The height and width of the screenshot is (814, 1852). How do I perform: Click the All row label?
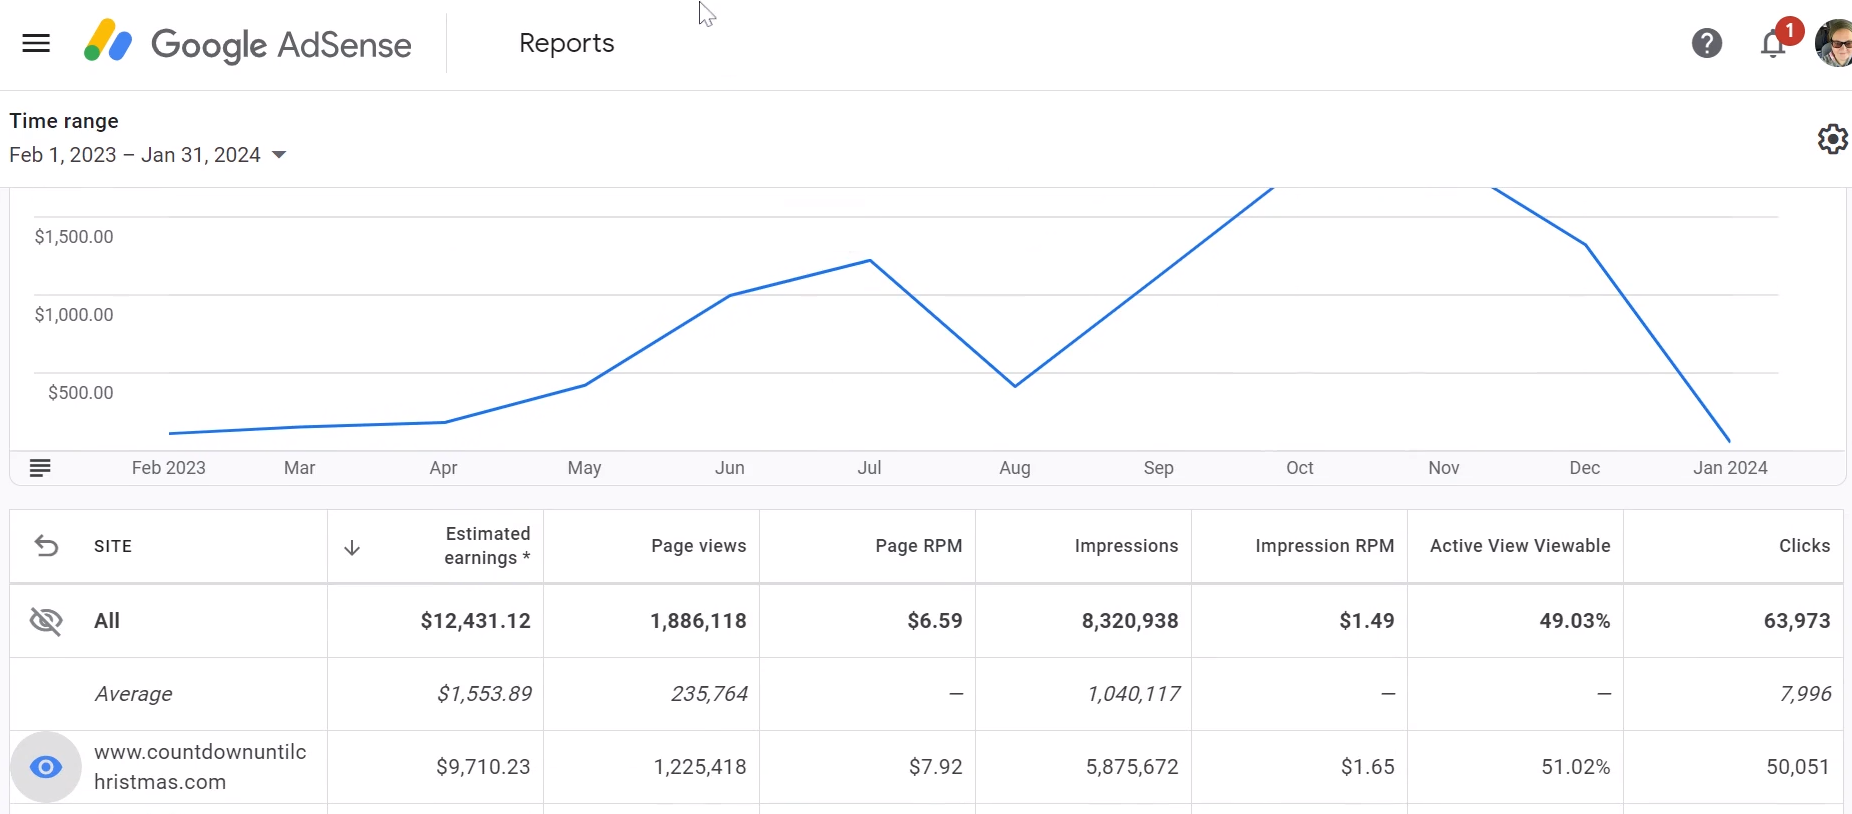click(x=107, y=621)
